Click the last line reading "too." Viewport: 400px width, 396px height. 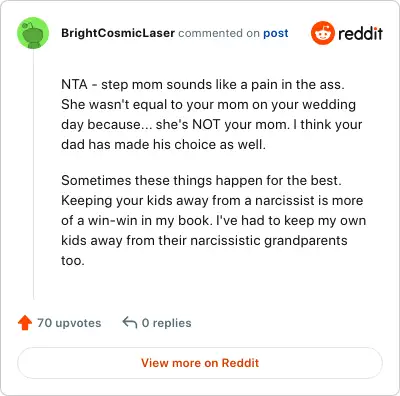pyautogui.click(x=73, y=260)
